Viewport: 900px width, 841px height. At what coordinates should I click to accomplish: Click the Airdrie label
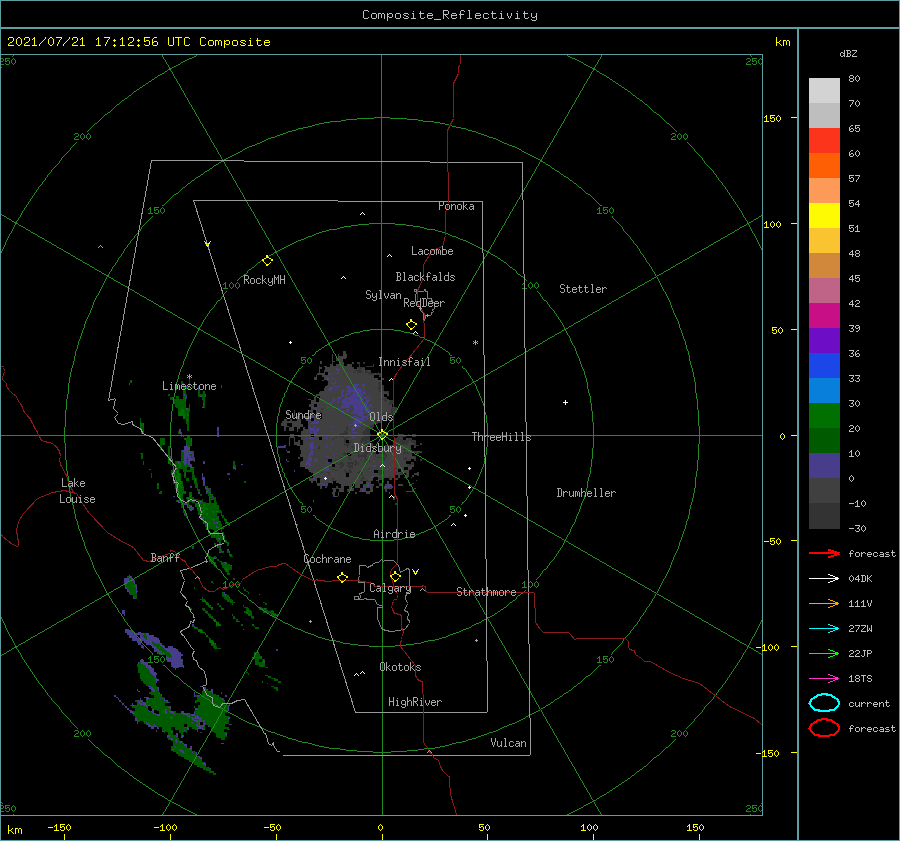394,534
